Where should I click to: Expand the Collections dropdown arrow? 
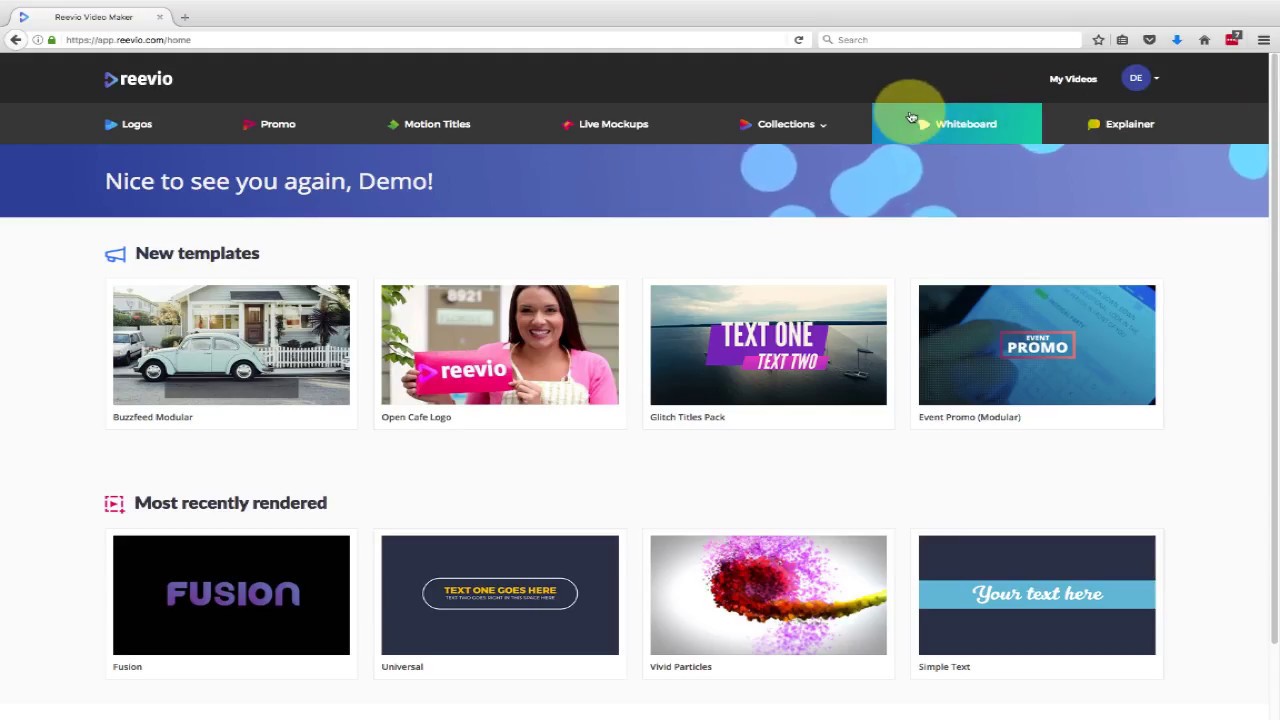click(823, 125)
